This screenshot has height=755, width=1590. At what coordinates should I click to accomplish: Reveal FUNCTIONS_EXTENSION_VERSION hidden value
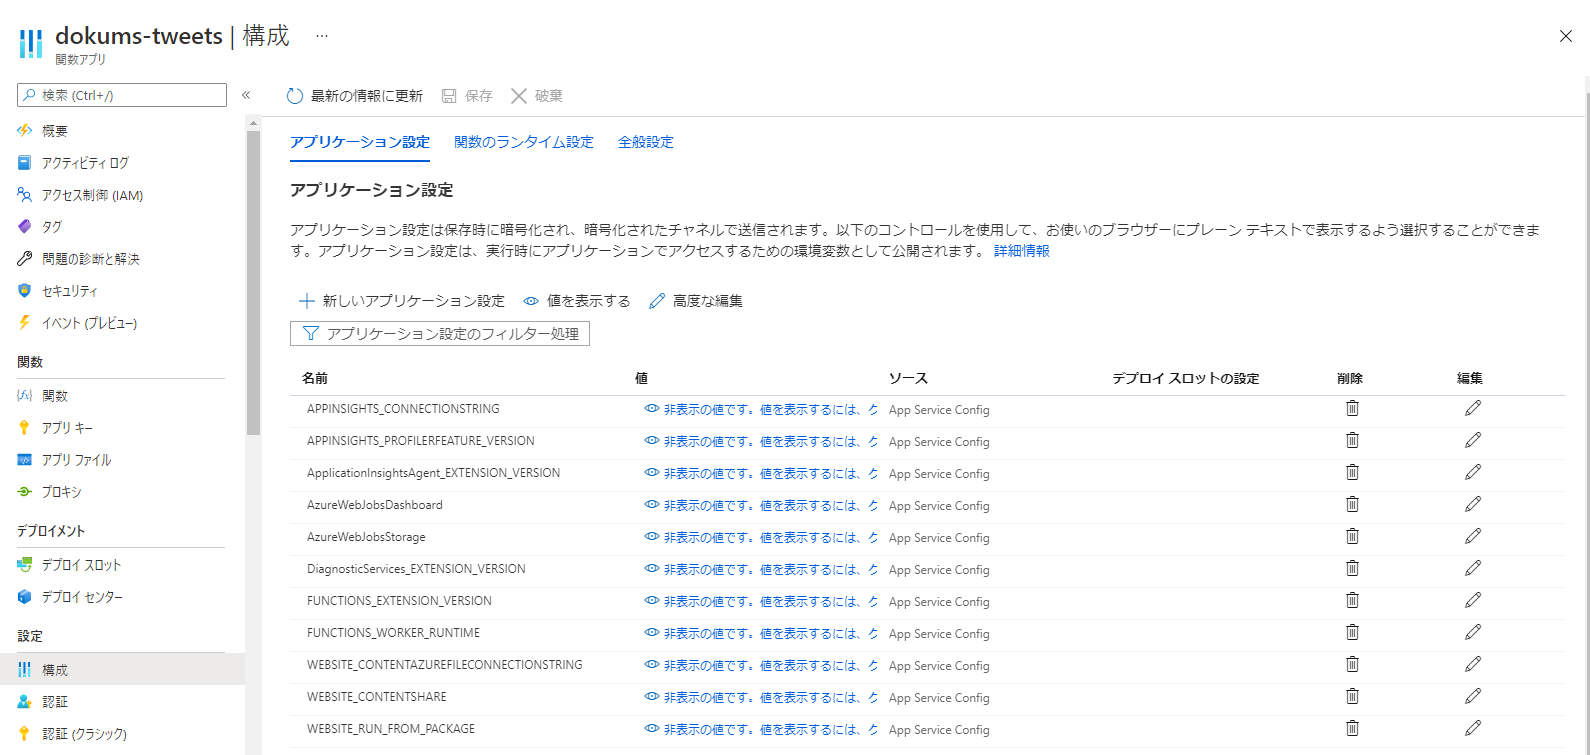coord(761,601)
